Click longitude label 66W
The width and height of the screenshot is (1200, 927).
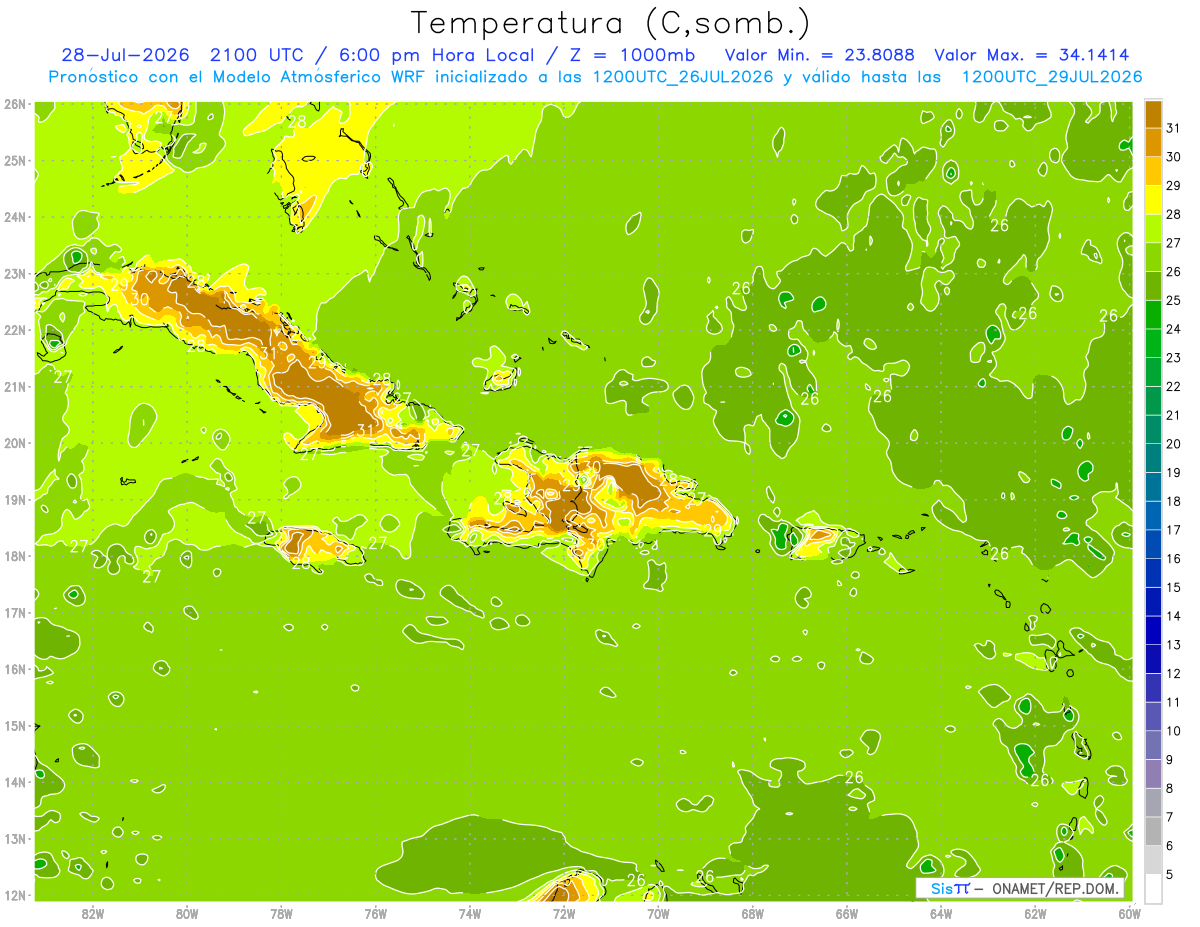tap(847, 913)
